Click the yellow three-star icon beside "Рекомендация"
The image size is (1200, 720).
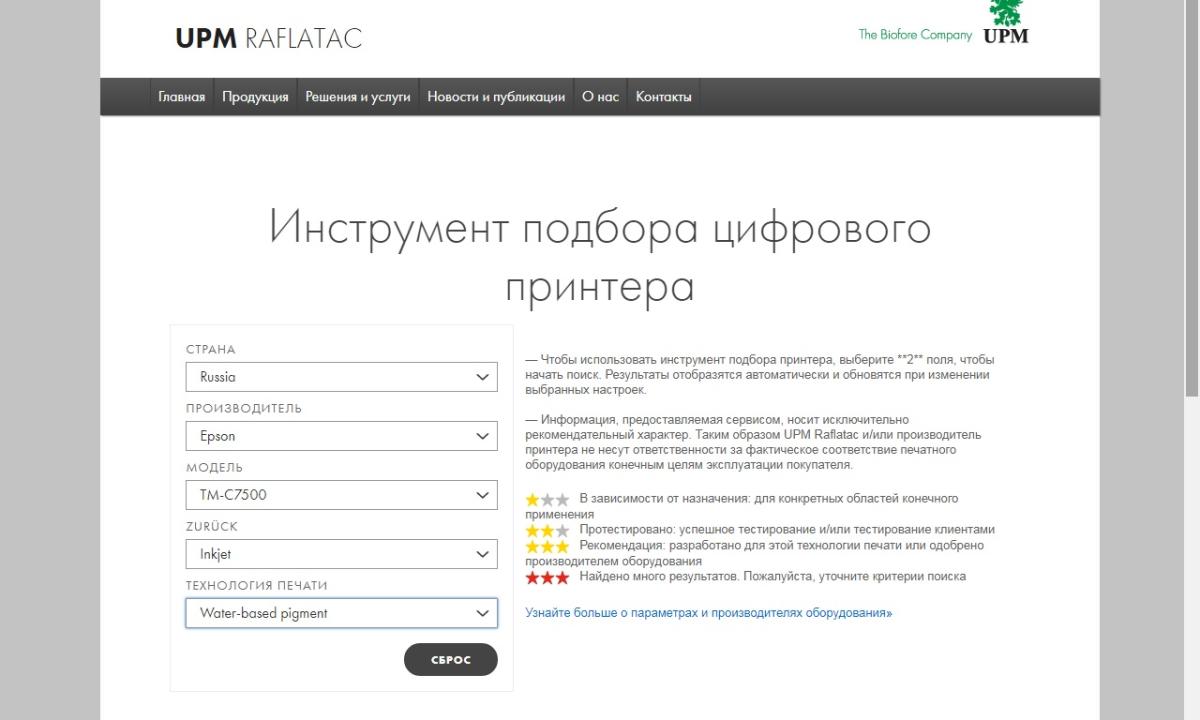click(547, 545)
